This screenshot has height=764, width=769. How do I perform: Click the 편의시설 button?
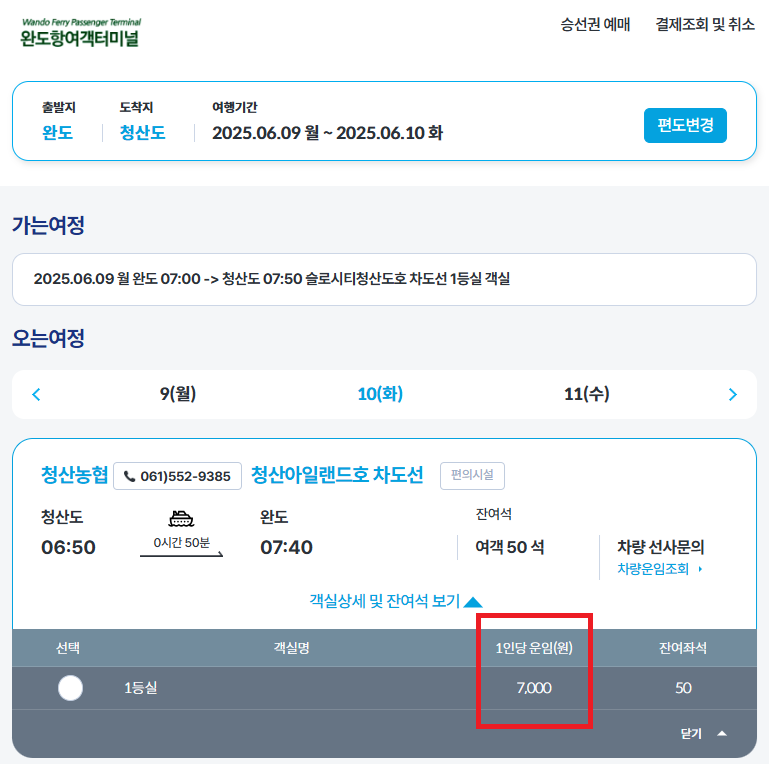472,476
